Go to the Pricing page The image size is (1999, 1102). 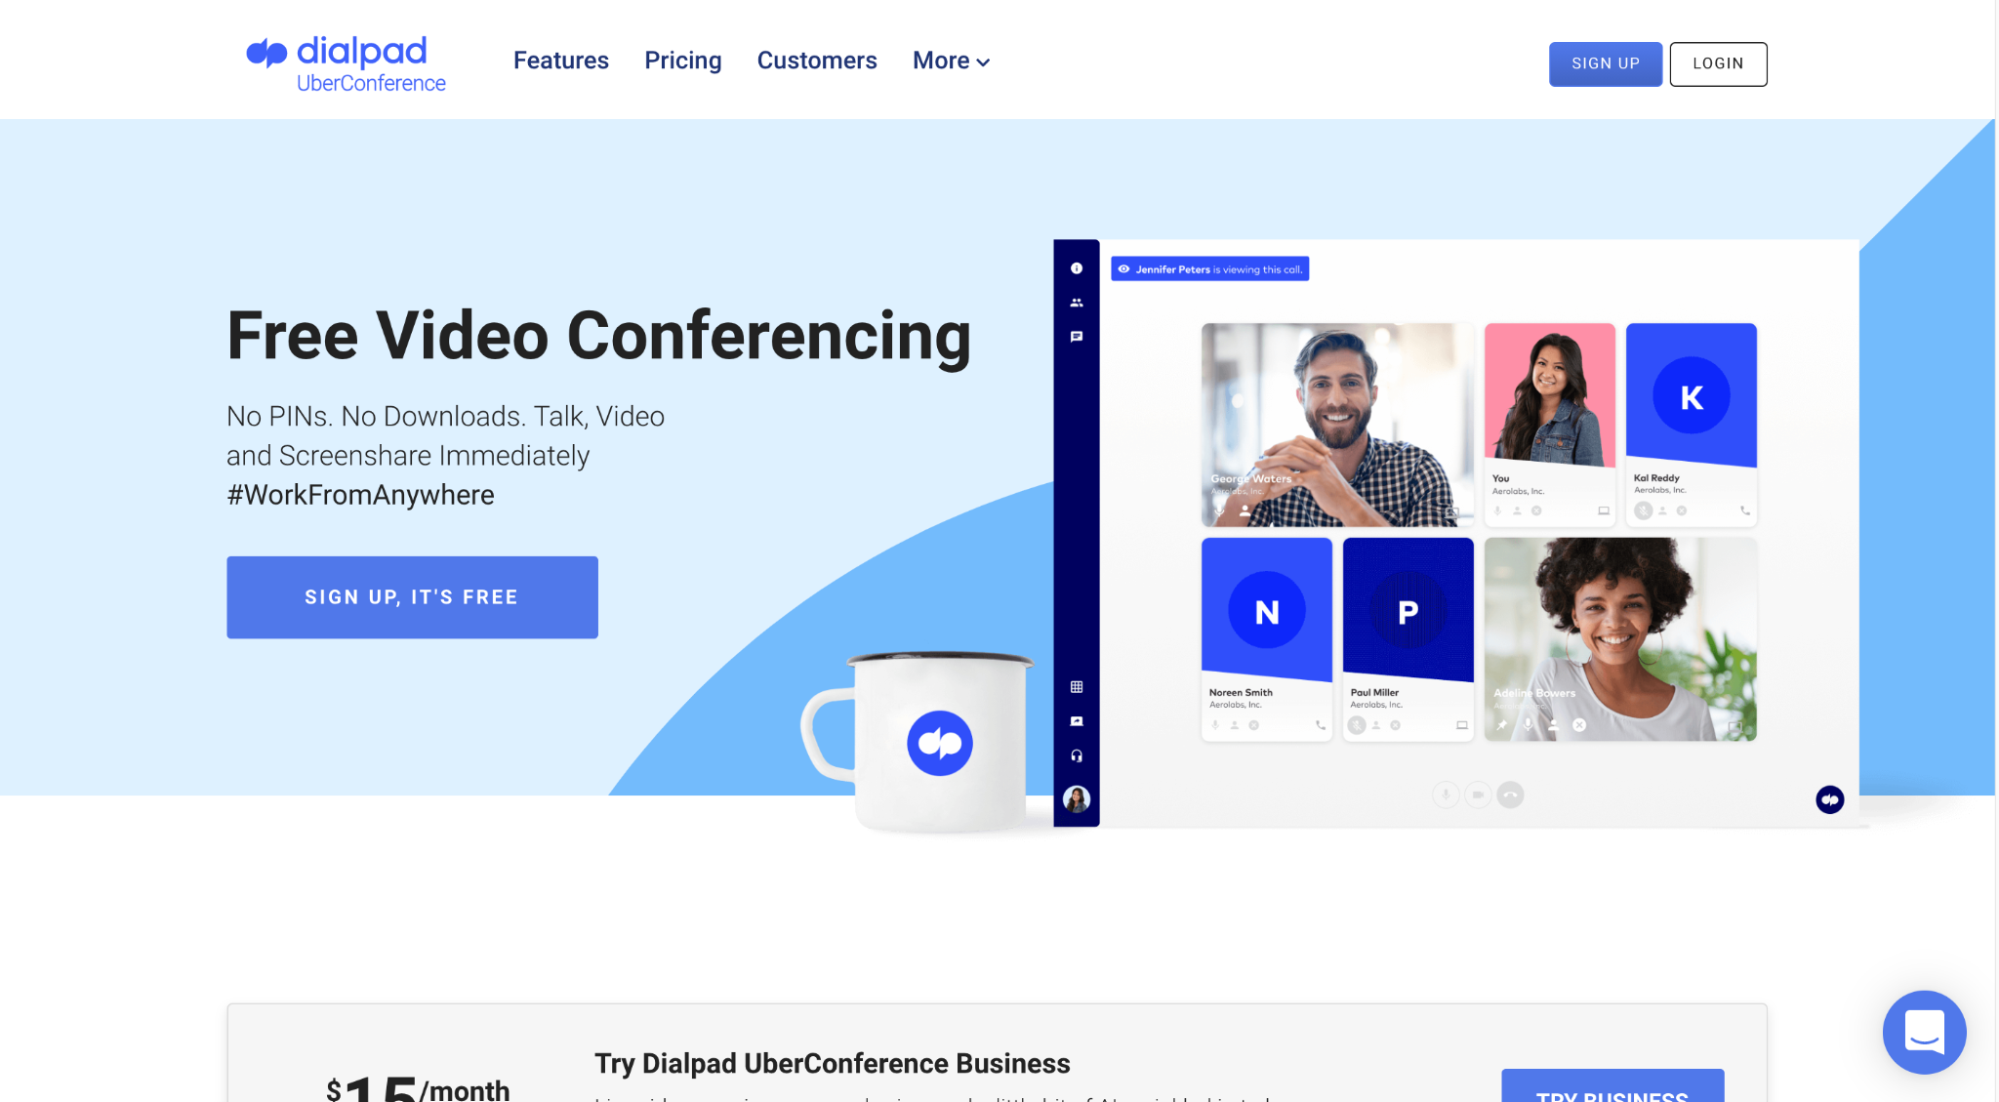tap(682, 61)
